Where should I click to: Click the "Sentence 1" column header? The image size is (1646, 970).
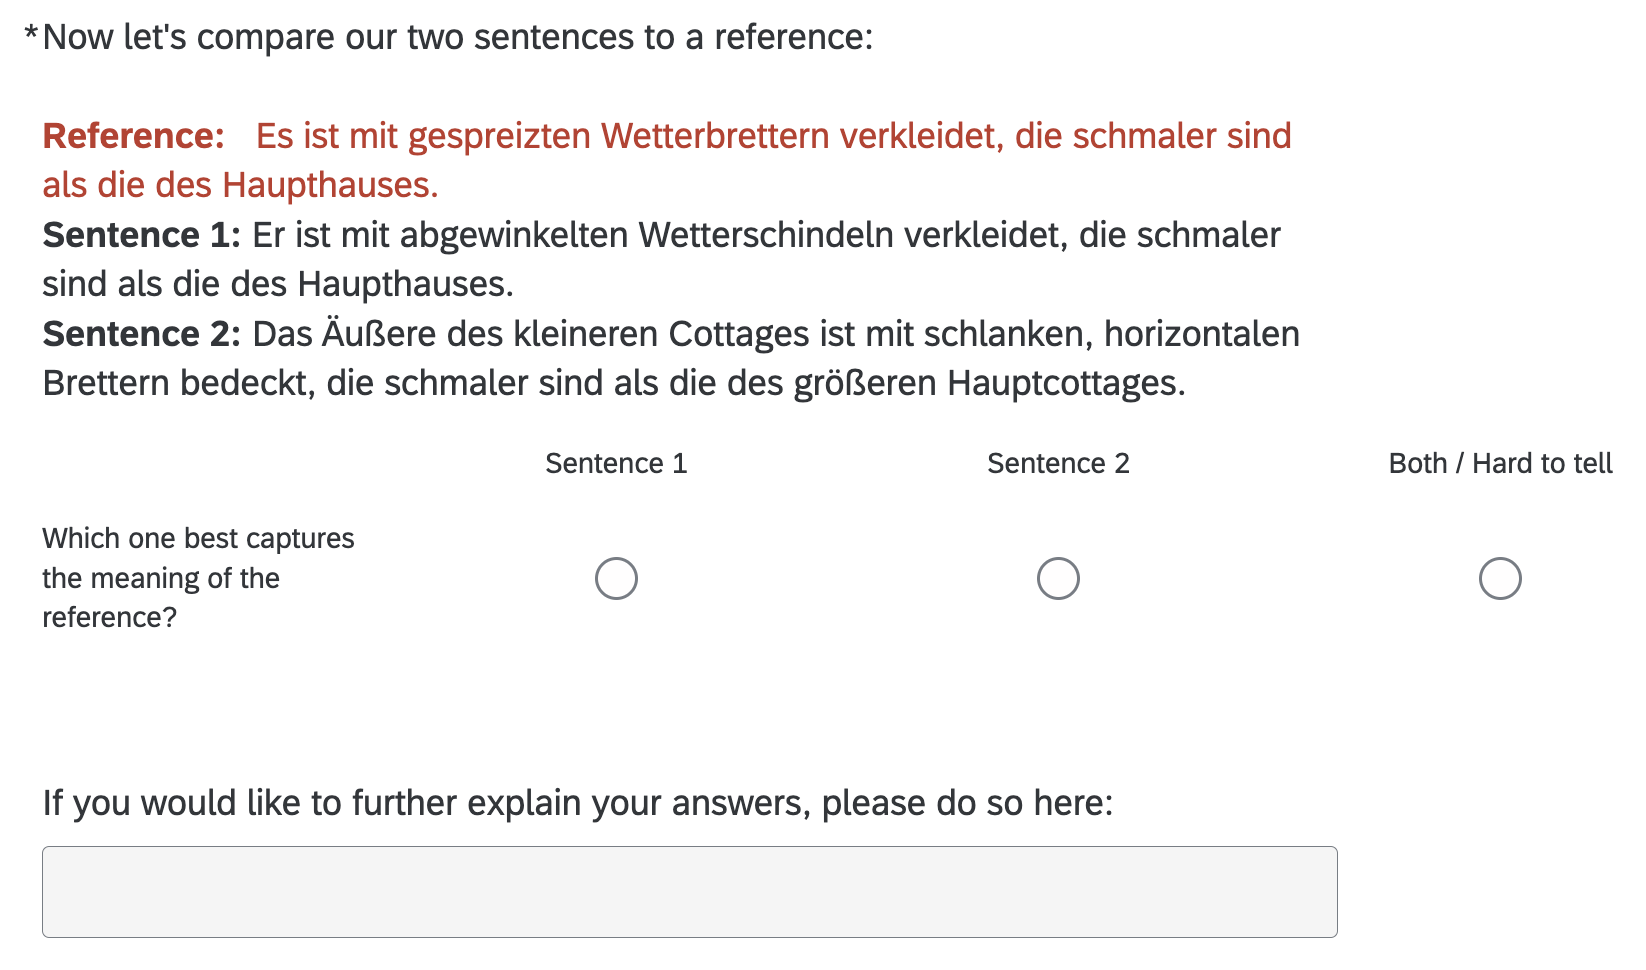click(616, 464)
